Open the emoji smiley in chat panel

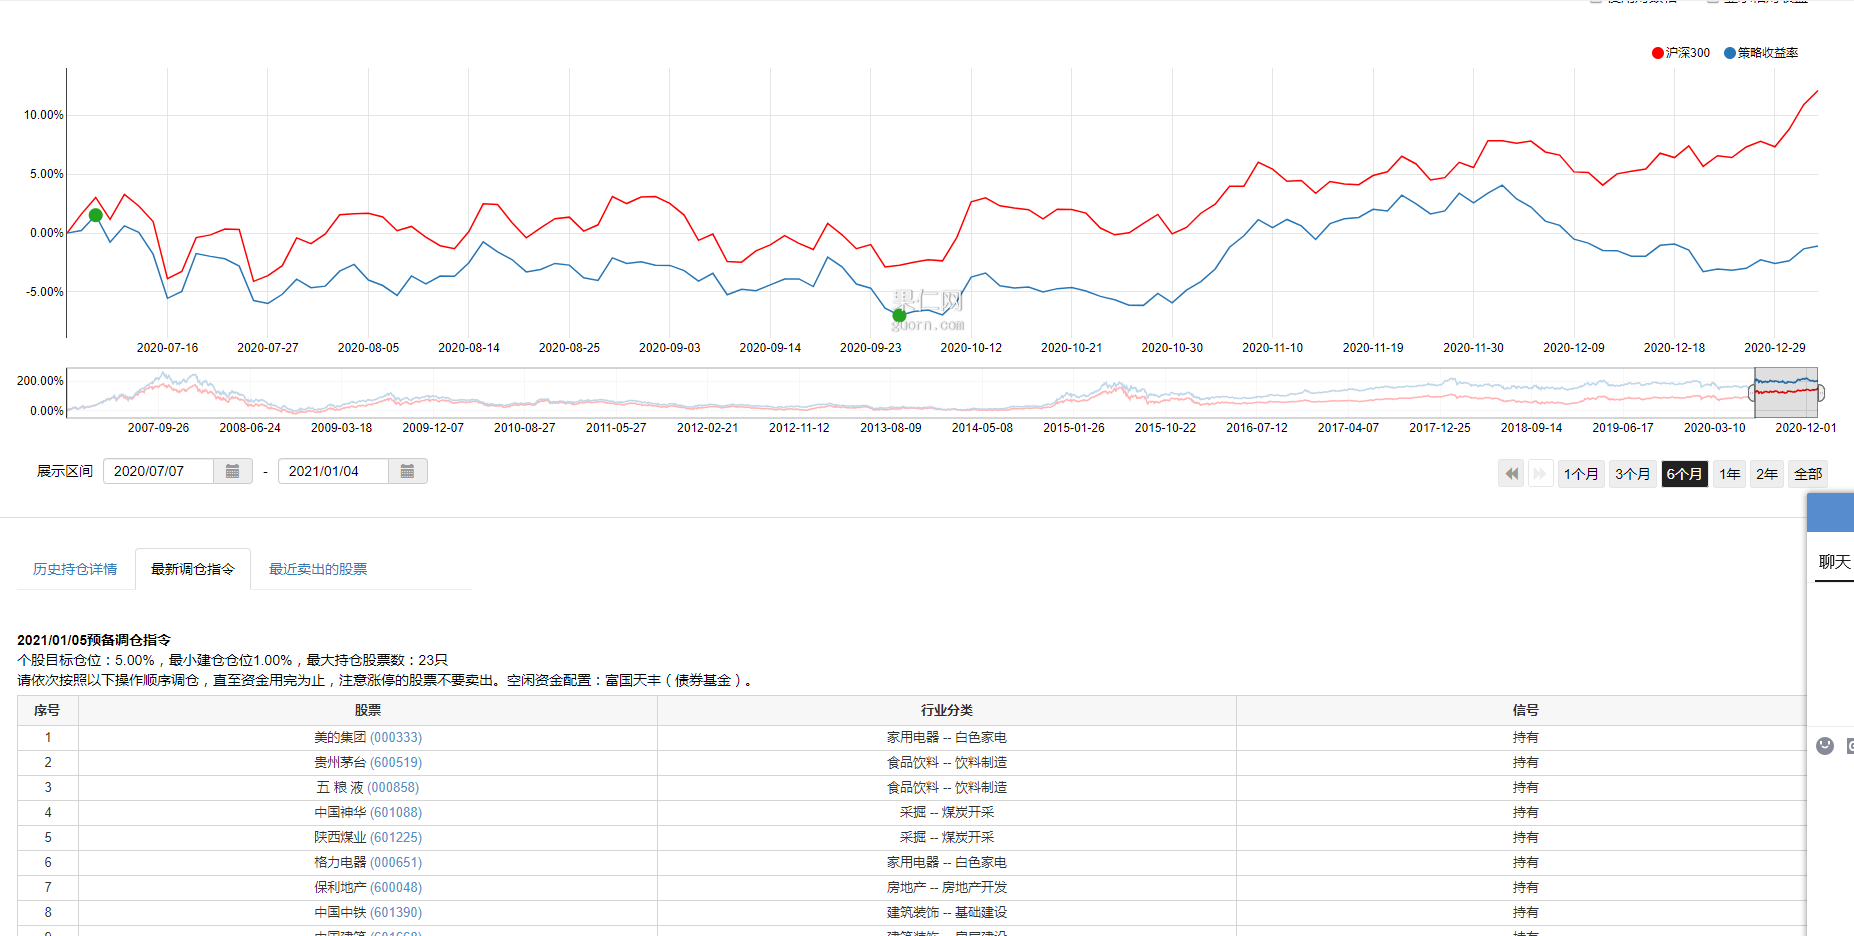click(x=1825, y=746)
